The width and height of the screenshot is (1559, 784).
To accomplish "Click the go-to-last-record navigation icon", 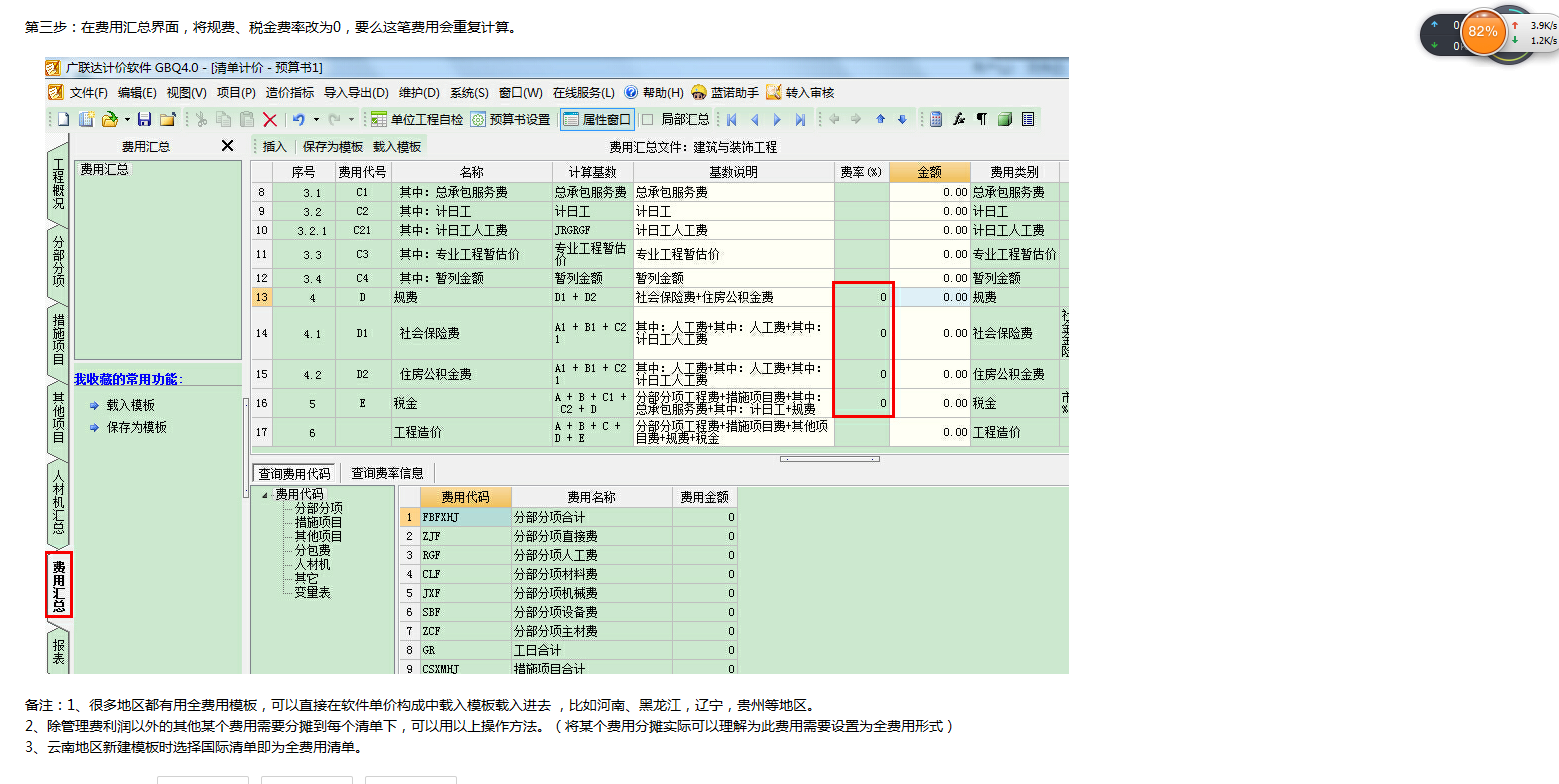I will click(x=800, y=119).
